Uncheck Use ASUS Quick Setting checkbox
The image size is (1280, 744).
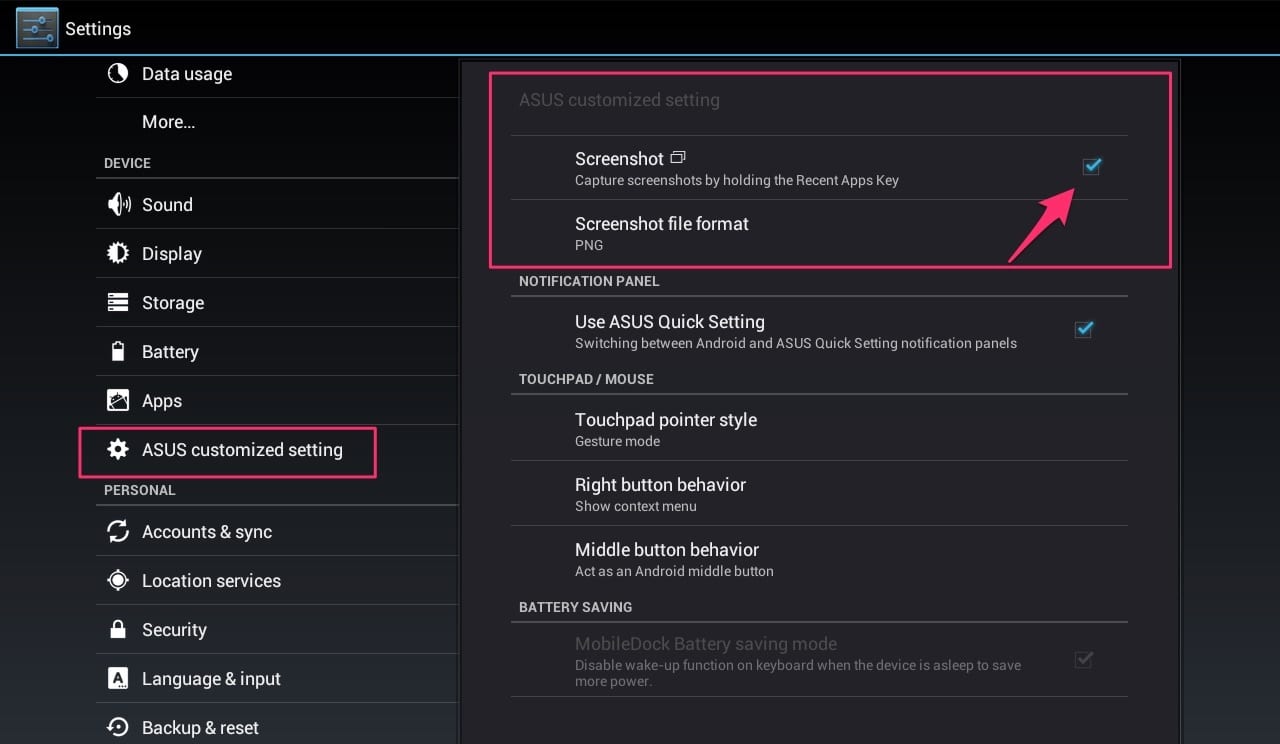(x=1083, y=329)
